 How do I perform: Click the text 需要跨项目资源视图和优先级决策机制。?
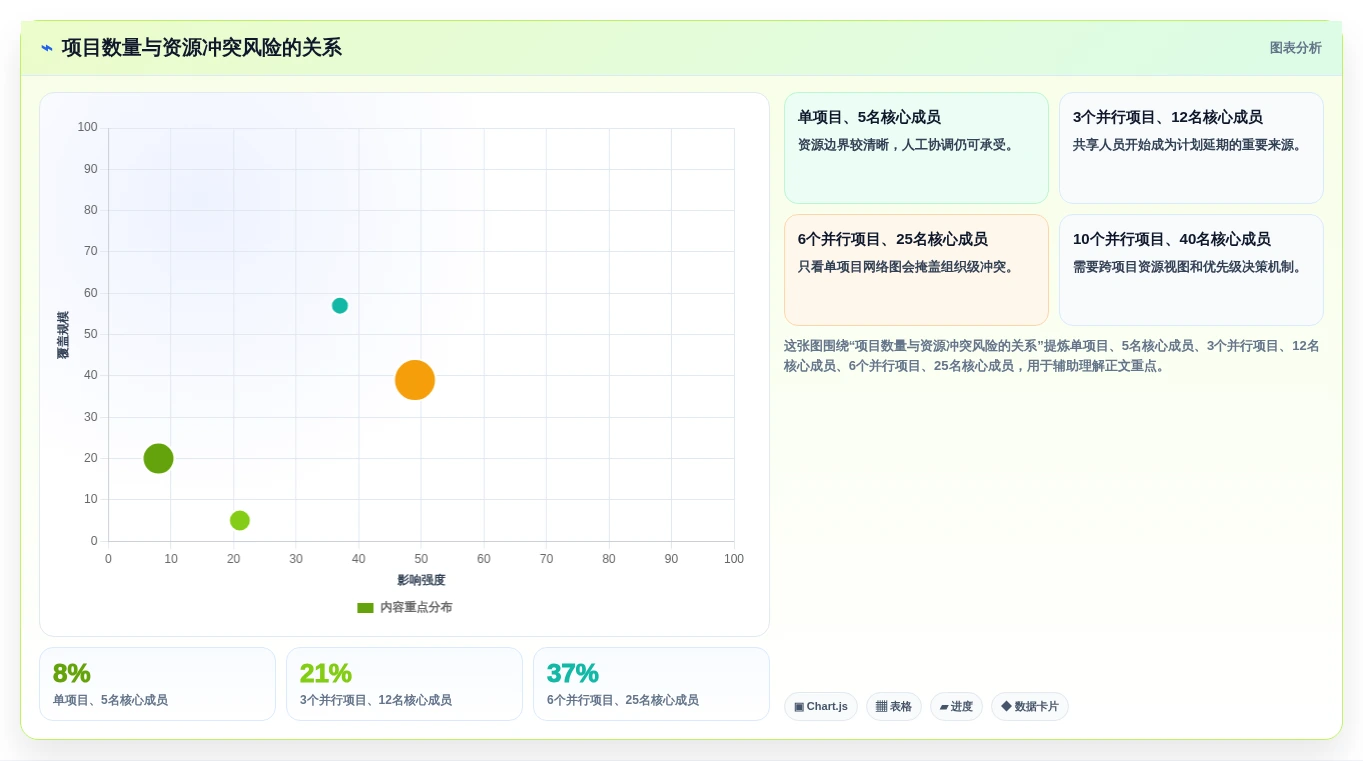click(1190, 267)
